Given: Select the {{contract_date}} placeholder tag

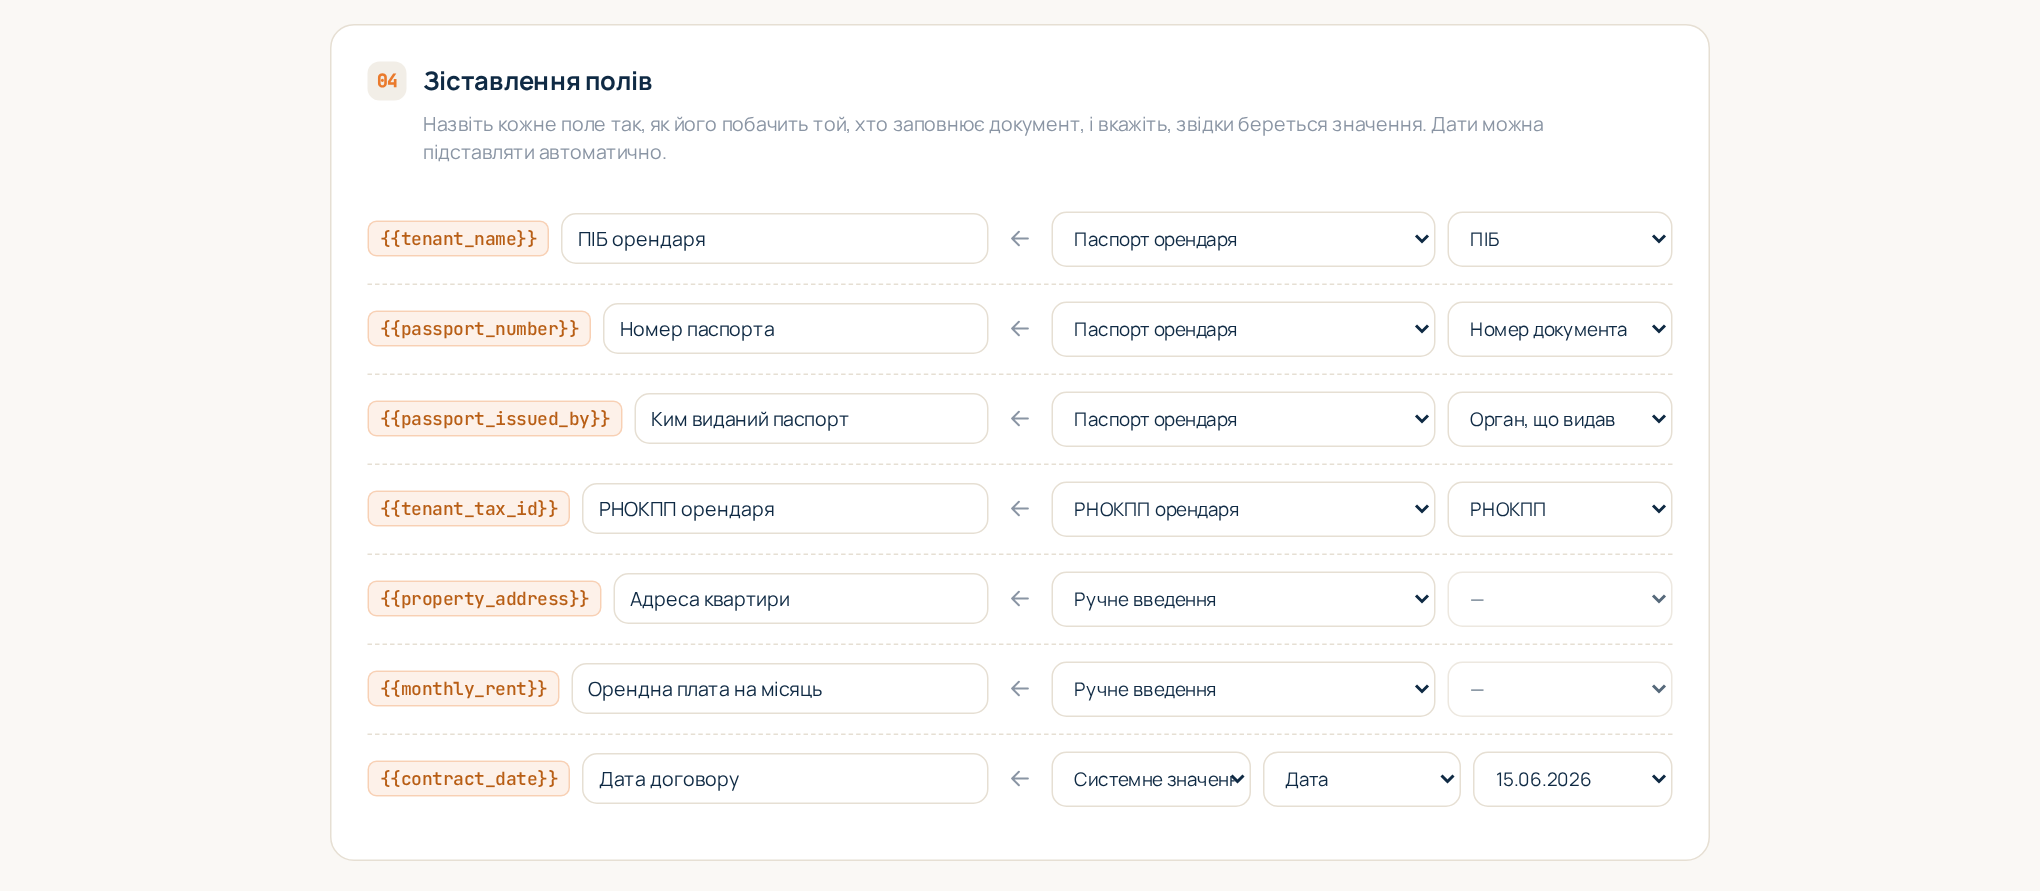Looking at the screenshot, I should click(469, 779).
